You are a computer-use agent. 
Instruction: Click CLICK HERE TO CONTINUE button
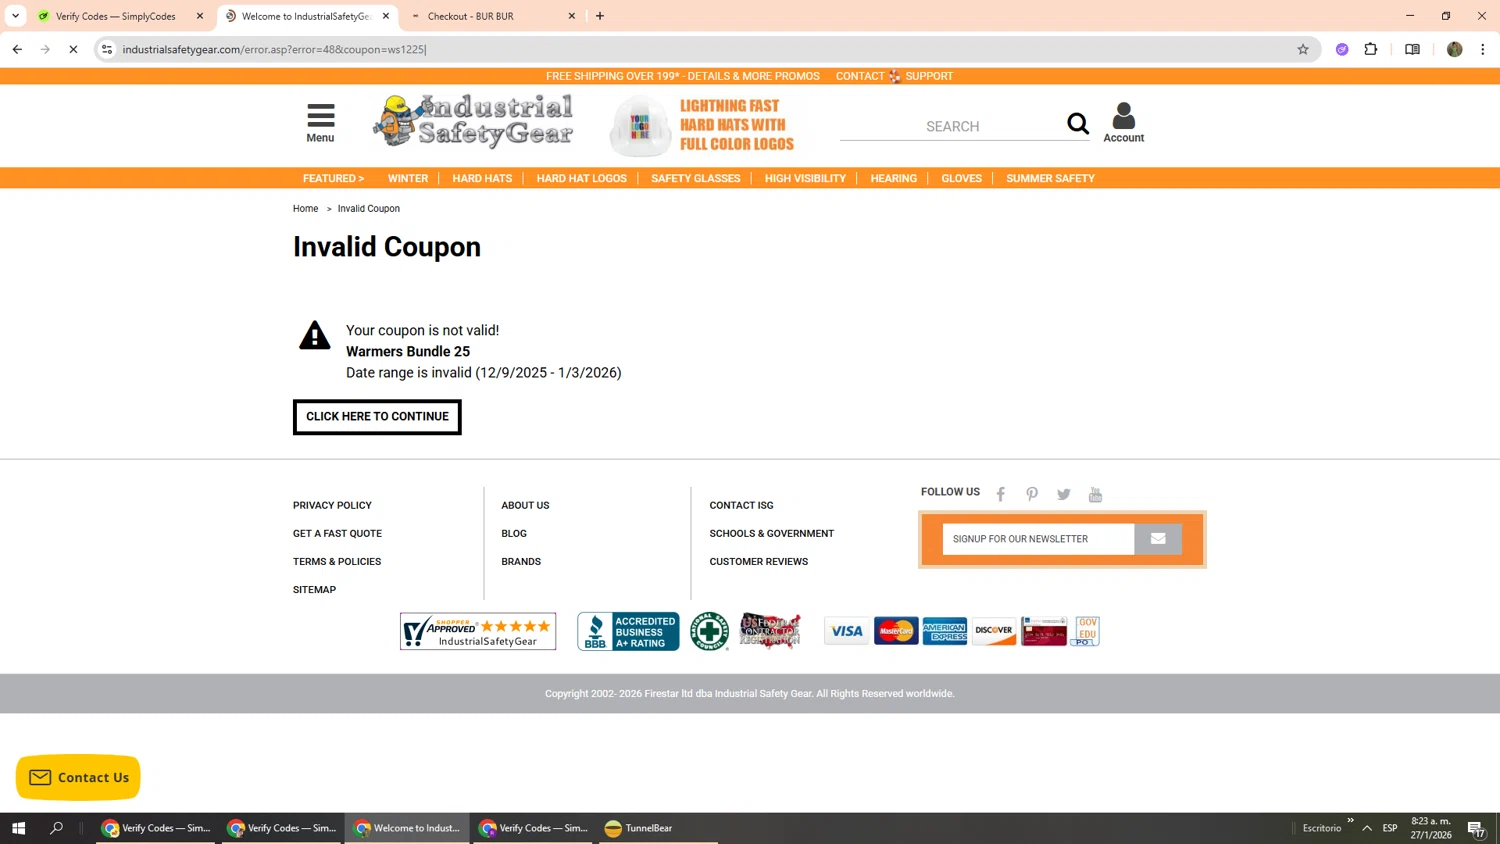pyautogui.click(x=377, y=417)
